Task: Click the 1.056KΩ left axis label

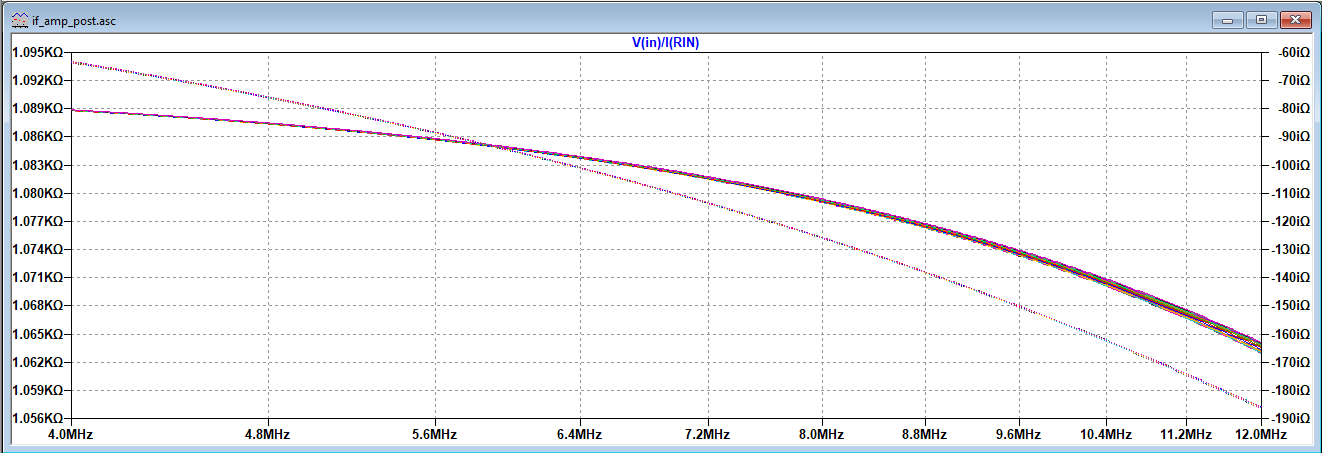Action: (x=37, y=418)
